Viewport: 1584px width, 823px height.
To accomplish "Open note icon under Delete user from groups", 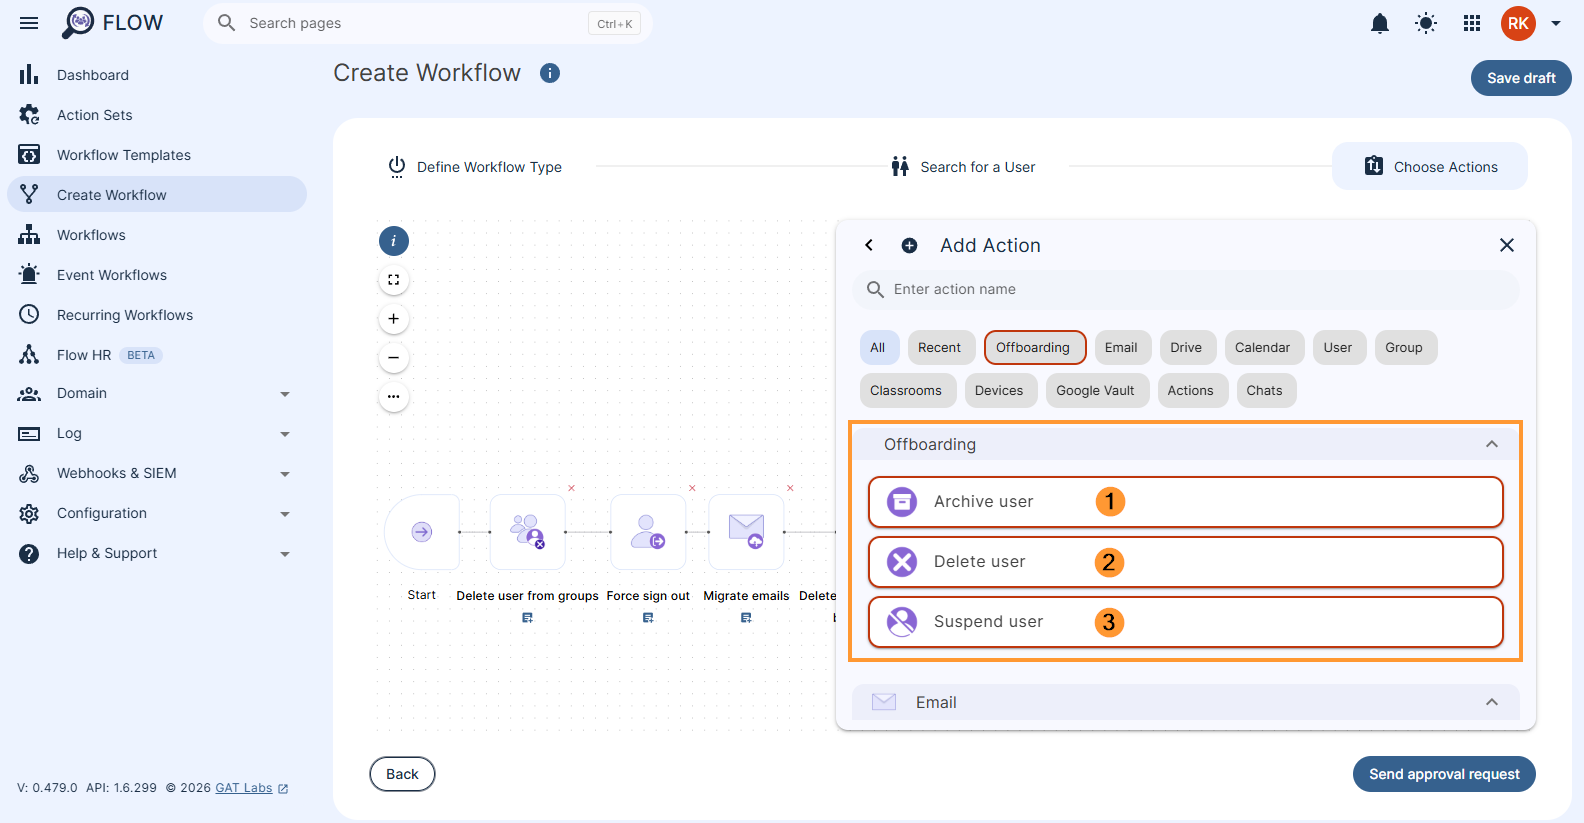I will 528,618.
